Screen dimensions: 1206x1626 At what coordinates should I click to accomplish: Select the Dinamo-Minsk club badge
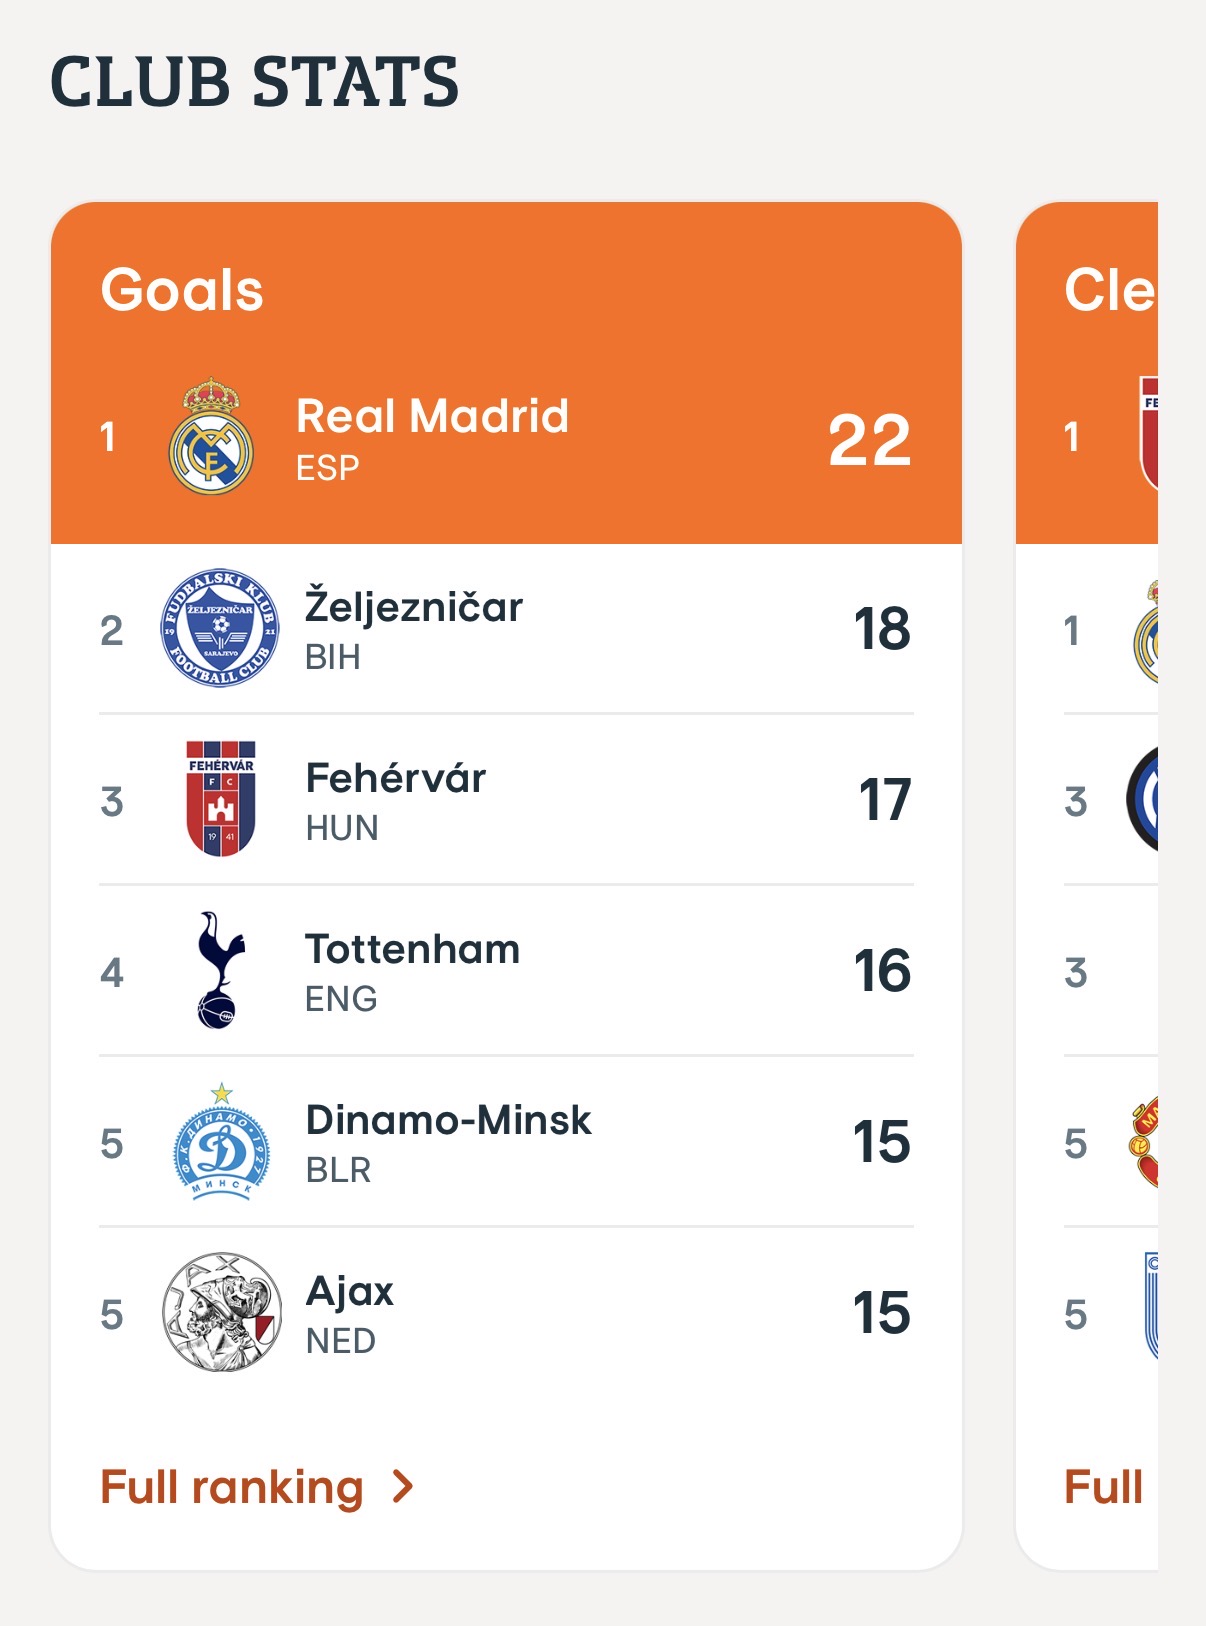pos(221,1142)
